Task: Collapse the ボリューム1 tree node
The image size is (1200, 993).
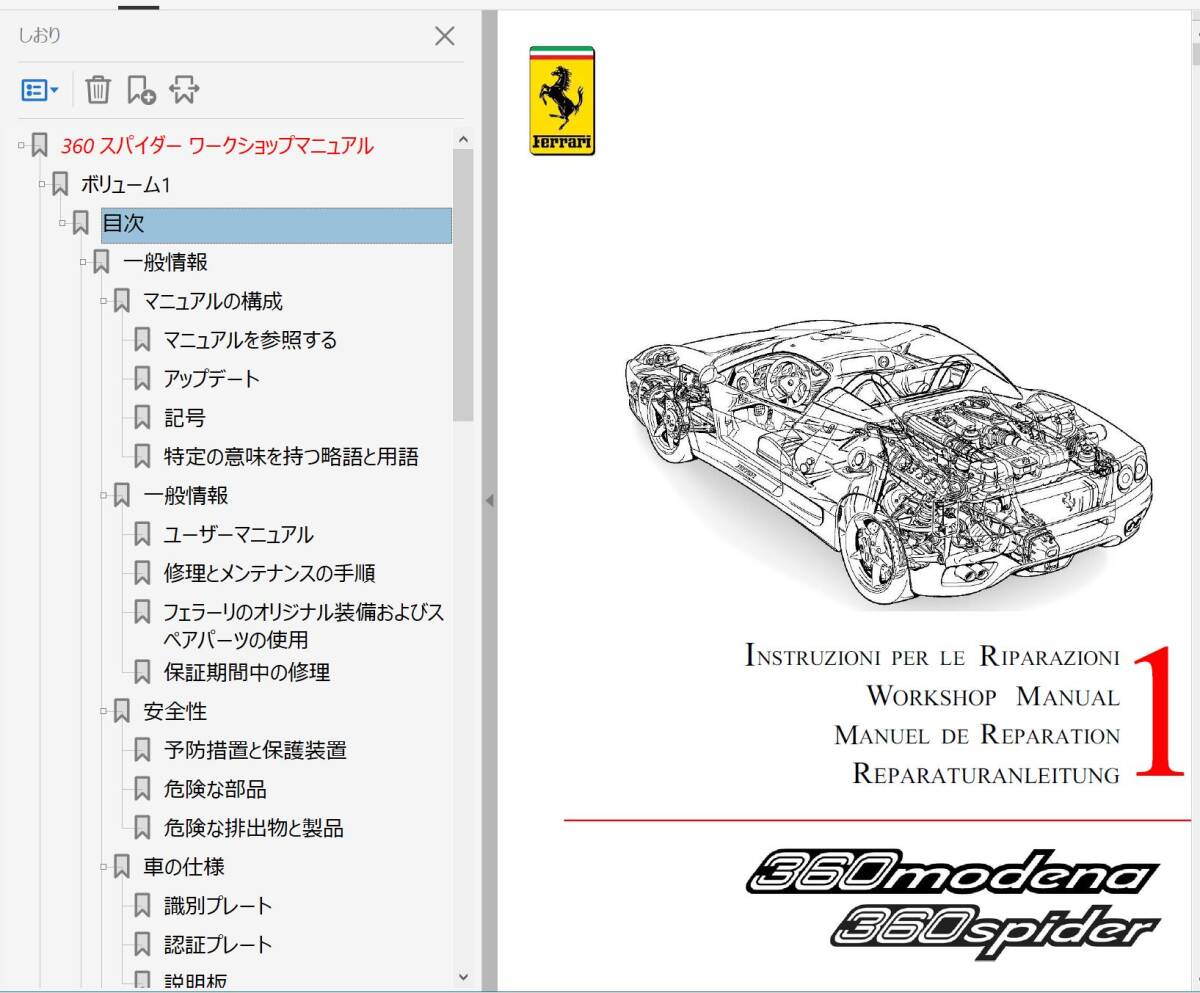Action: pyautogui.click(x=42, y=185)
